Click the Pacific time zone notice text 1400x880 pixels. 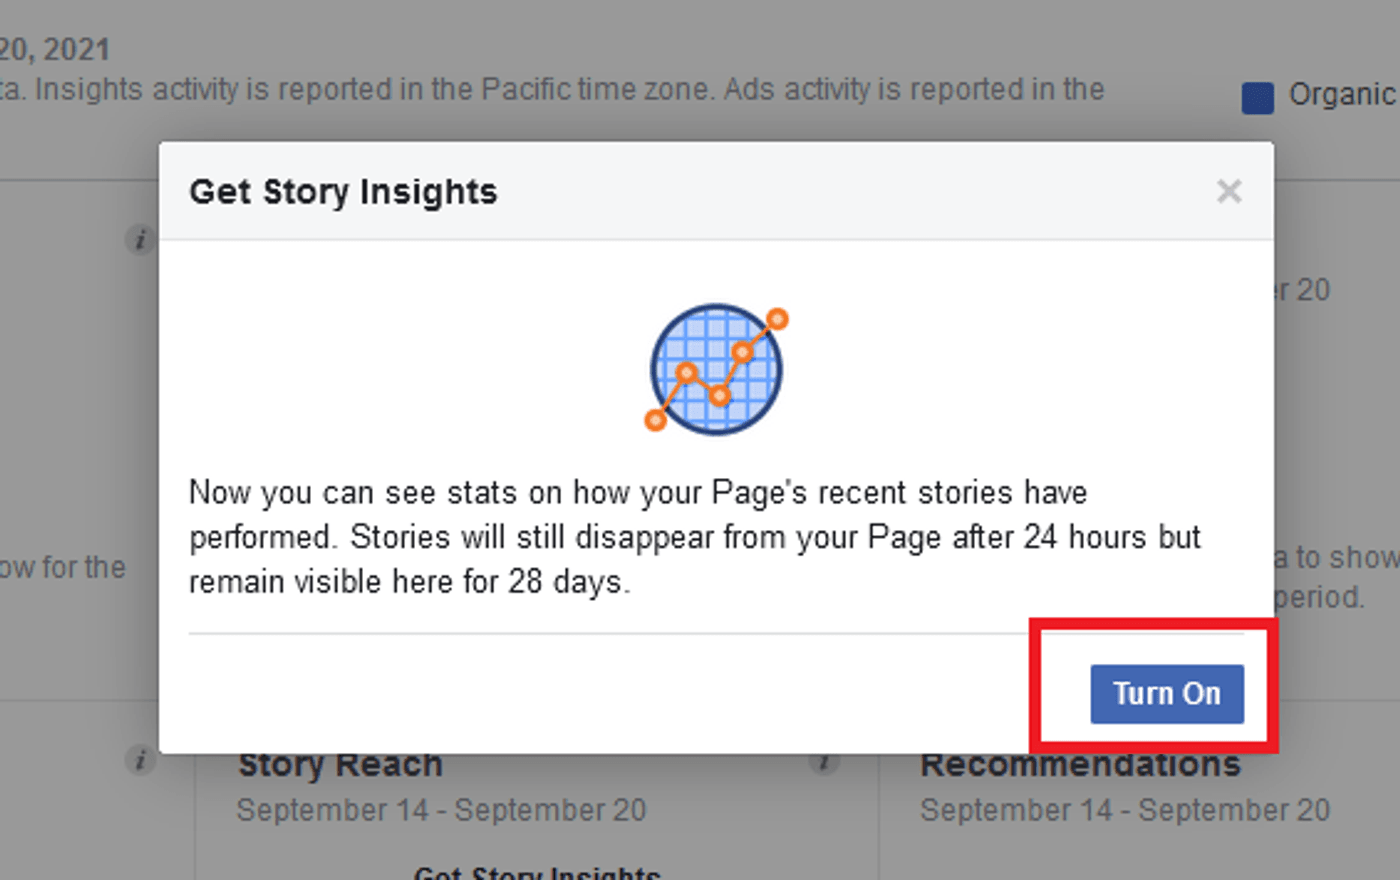coord(552,90)
